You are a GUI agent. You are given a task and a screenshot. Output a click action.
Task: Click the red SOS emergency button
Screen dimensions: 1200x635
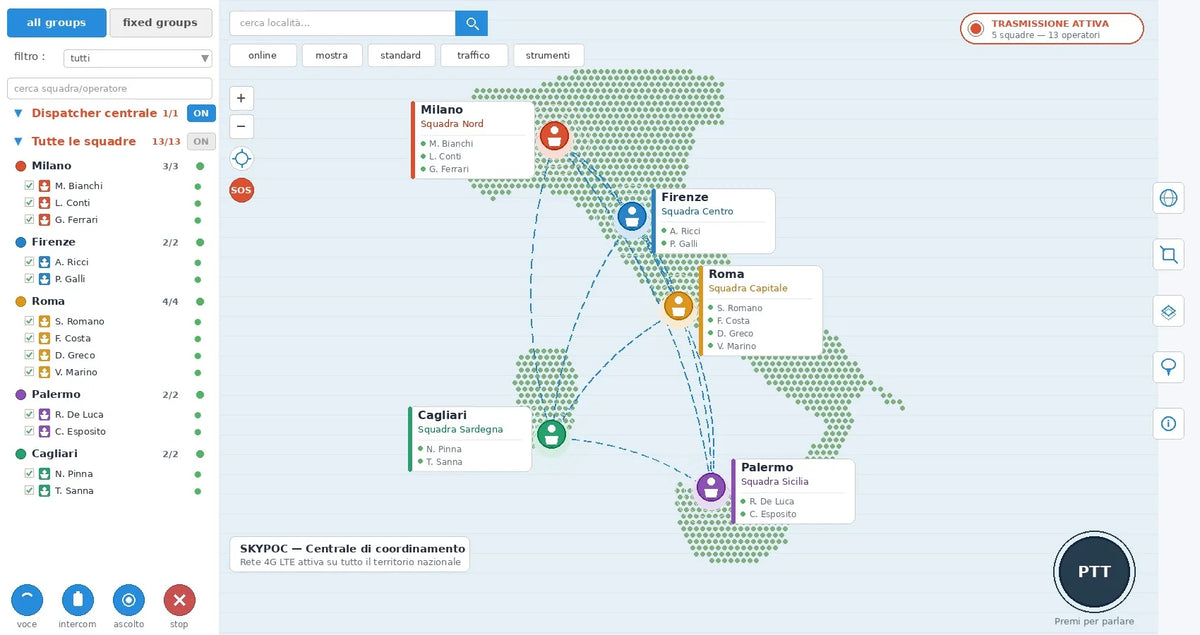[241, 189]
